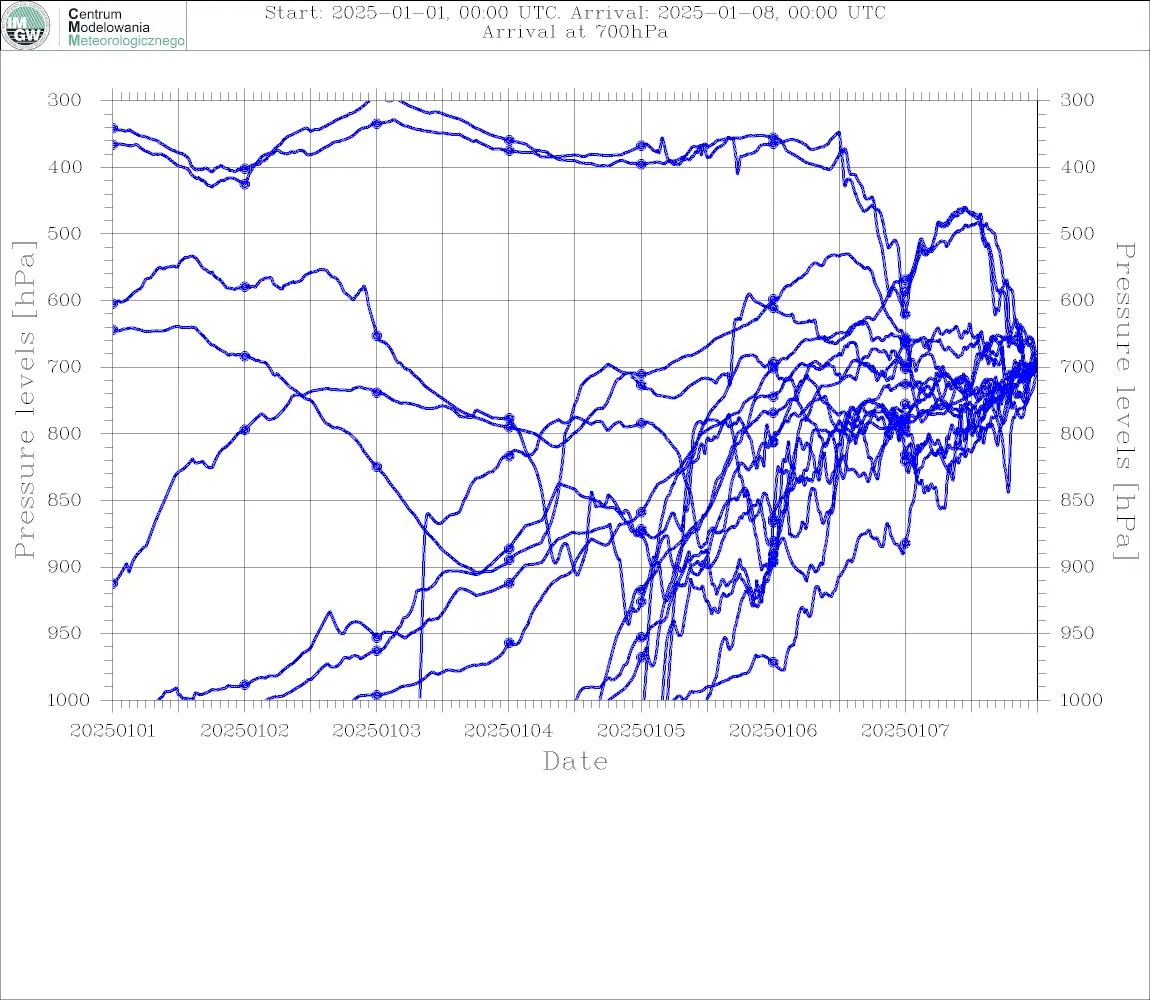
Task: Click the left axis 700 label
Action: [65, 367]
